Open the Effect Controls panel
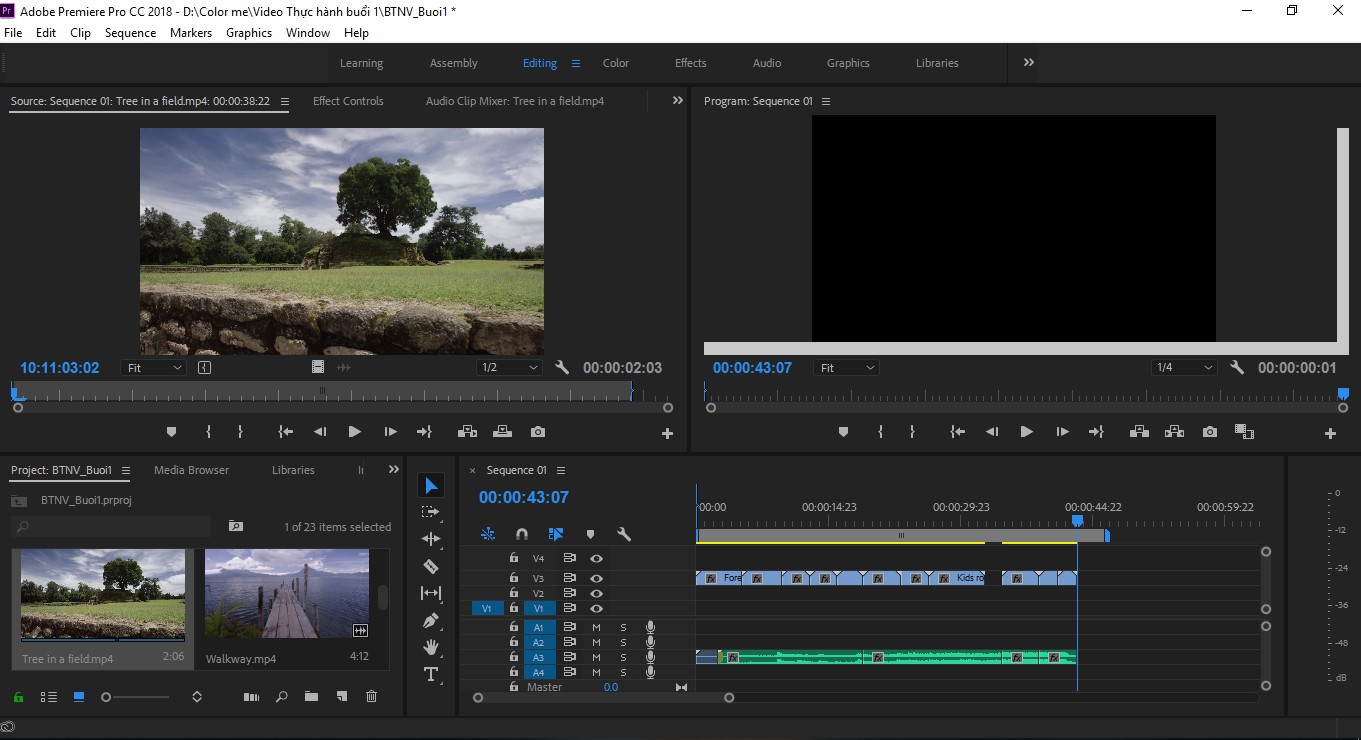Screen dimensions: 1361x740 (x=348, y=101)
